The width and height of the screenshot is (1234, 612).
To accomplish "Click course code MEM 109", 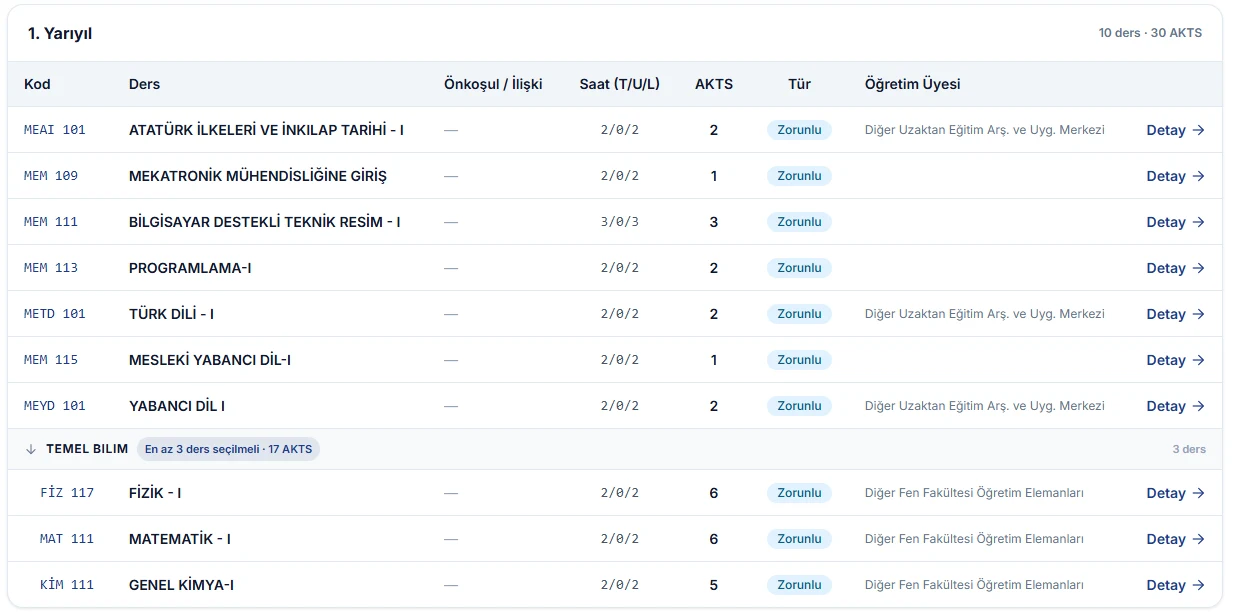I will pyautogui.click(x=51, y=176).
